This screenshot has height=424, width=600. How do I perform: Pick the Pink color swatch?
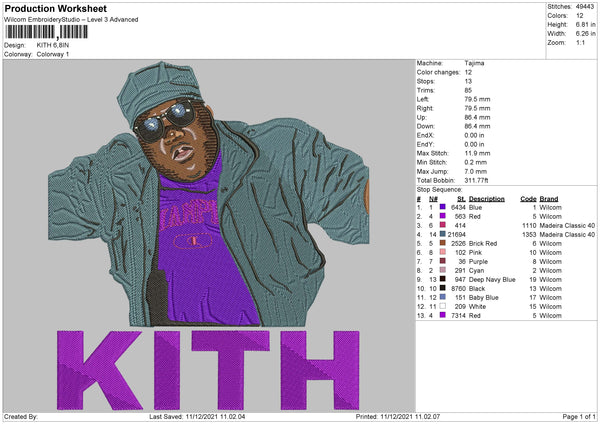[442, 252]
